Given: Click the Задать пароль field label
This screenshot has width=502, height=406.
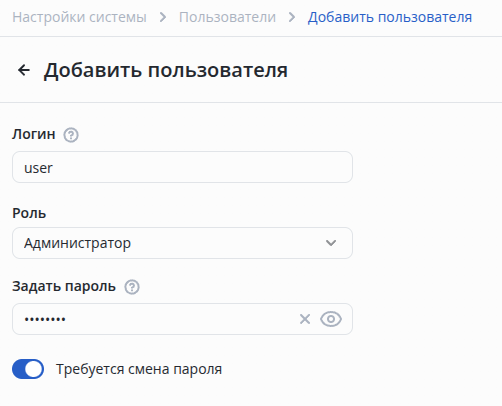Looking at the screenshot, I should click(x=64, y=286).
